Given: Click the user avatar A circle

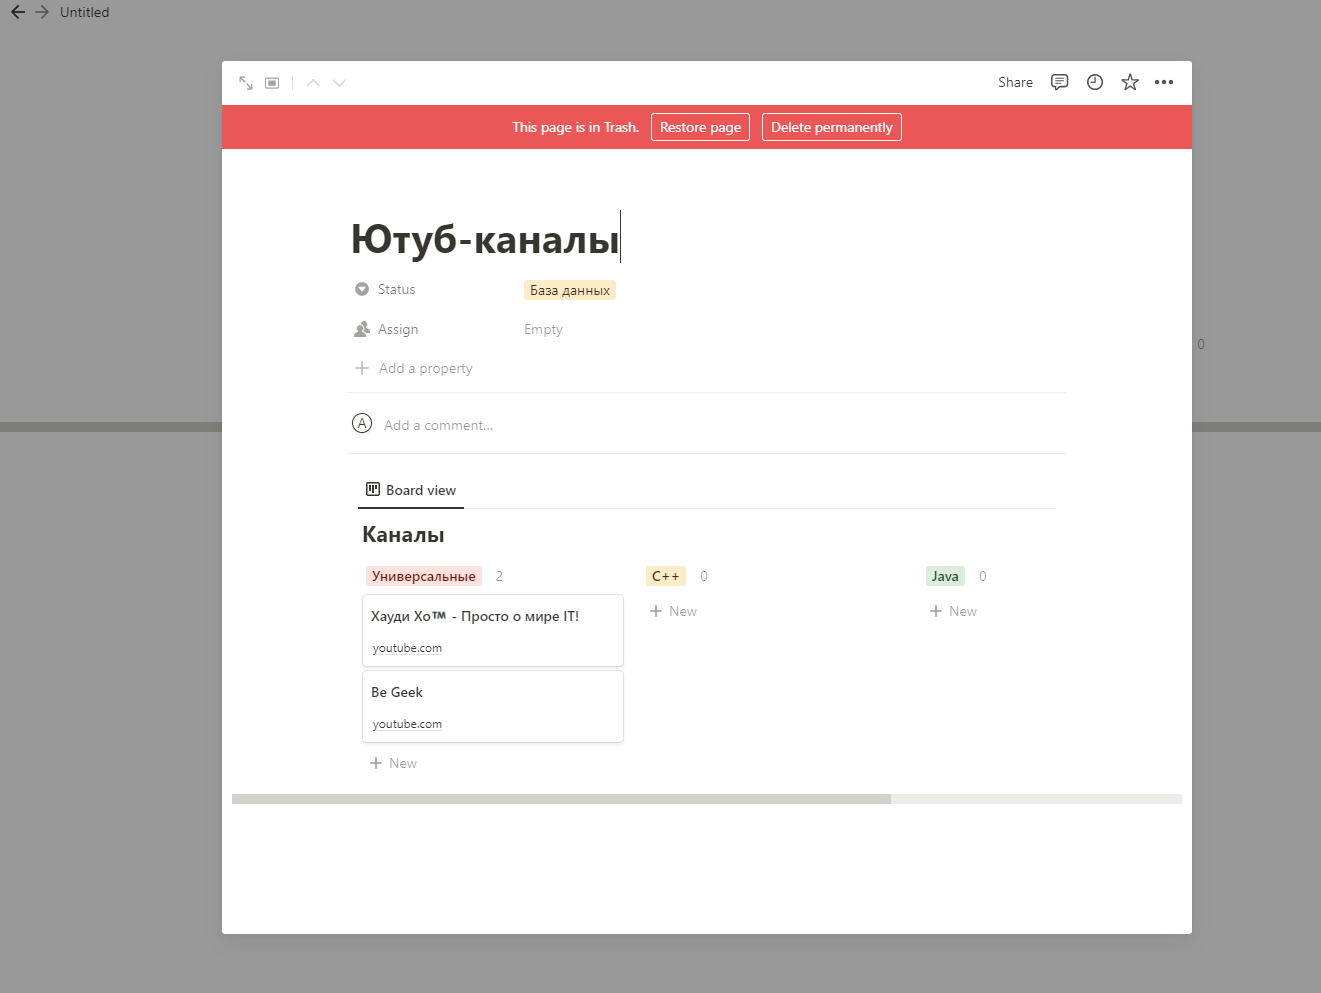Looking at the screenshot, I should (362, 423).
